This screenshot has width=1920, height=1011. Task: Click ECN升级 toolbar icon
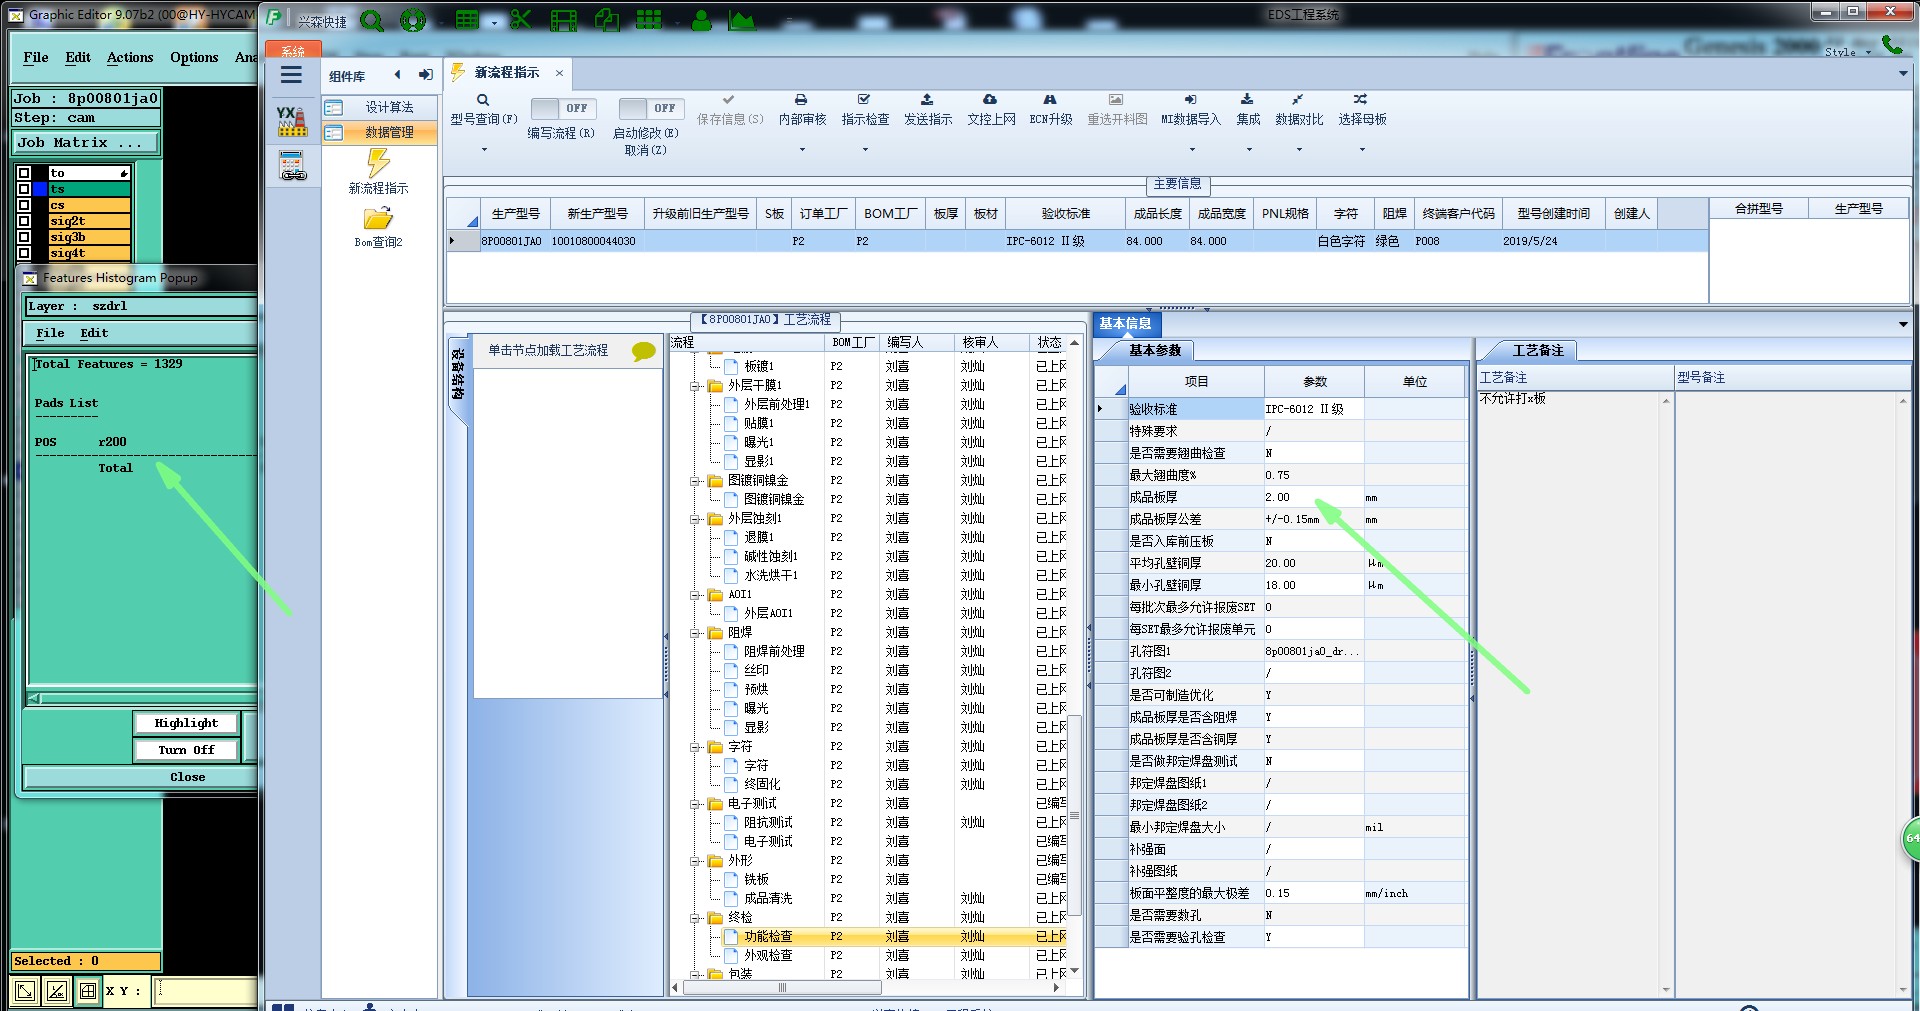pos(1050,100)
